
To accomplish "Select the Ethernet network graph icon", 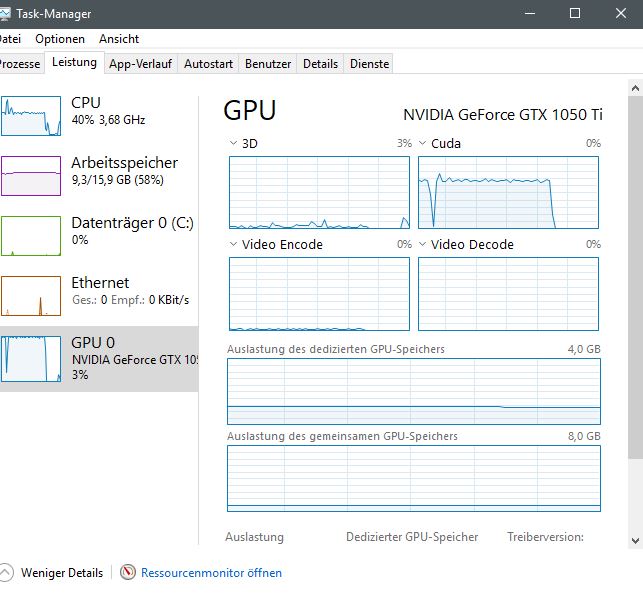I will (32, 296).
